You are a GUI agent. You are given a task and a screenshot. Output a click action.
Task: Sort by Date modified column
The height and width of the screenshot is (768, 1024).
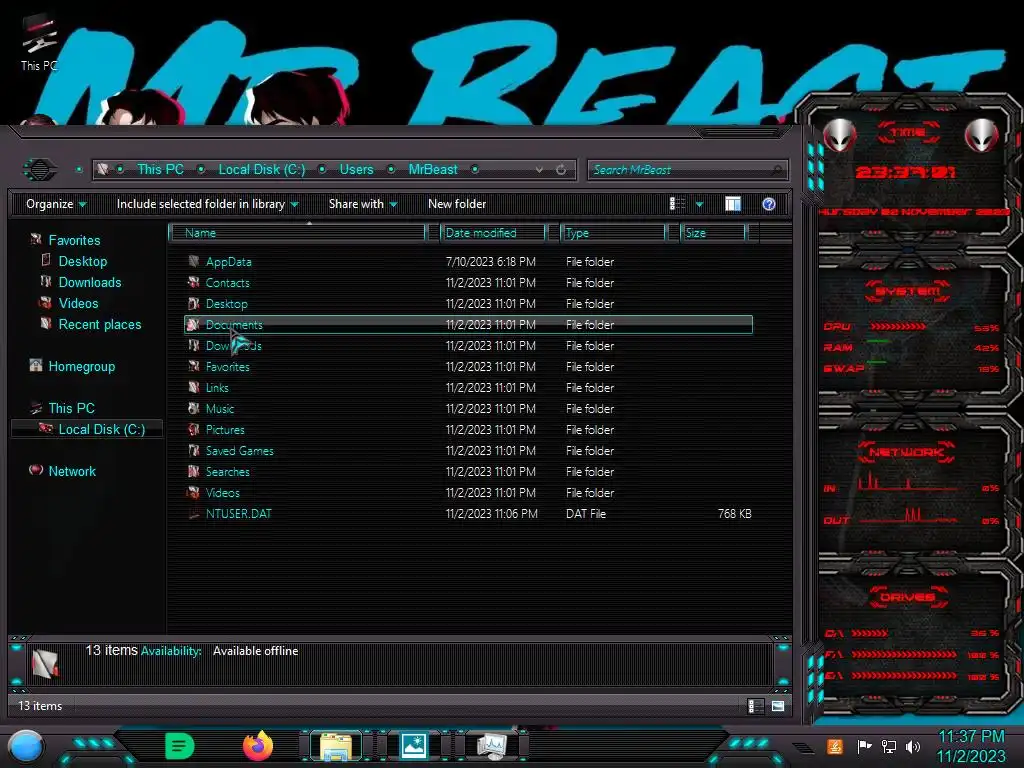point(493,232)
